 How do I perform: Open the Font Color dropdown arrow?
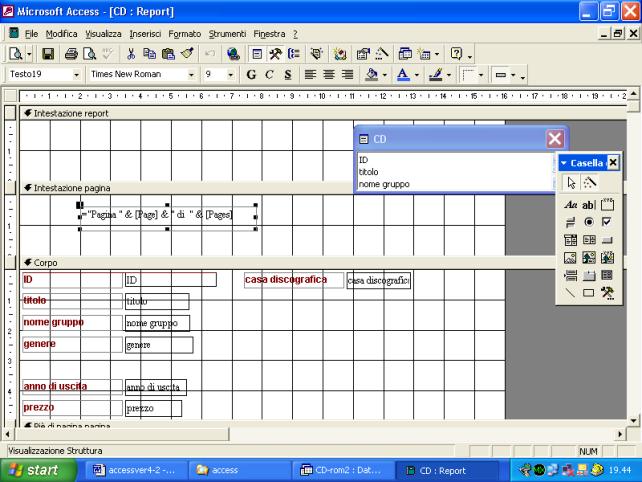point(417,75)
